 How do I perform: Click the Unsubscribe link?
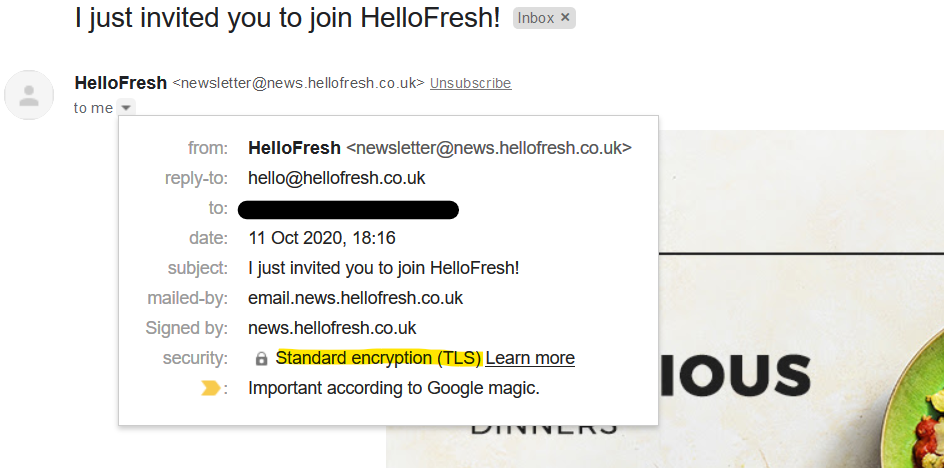470,83
